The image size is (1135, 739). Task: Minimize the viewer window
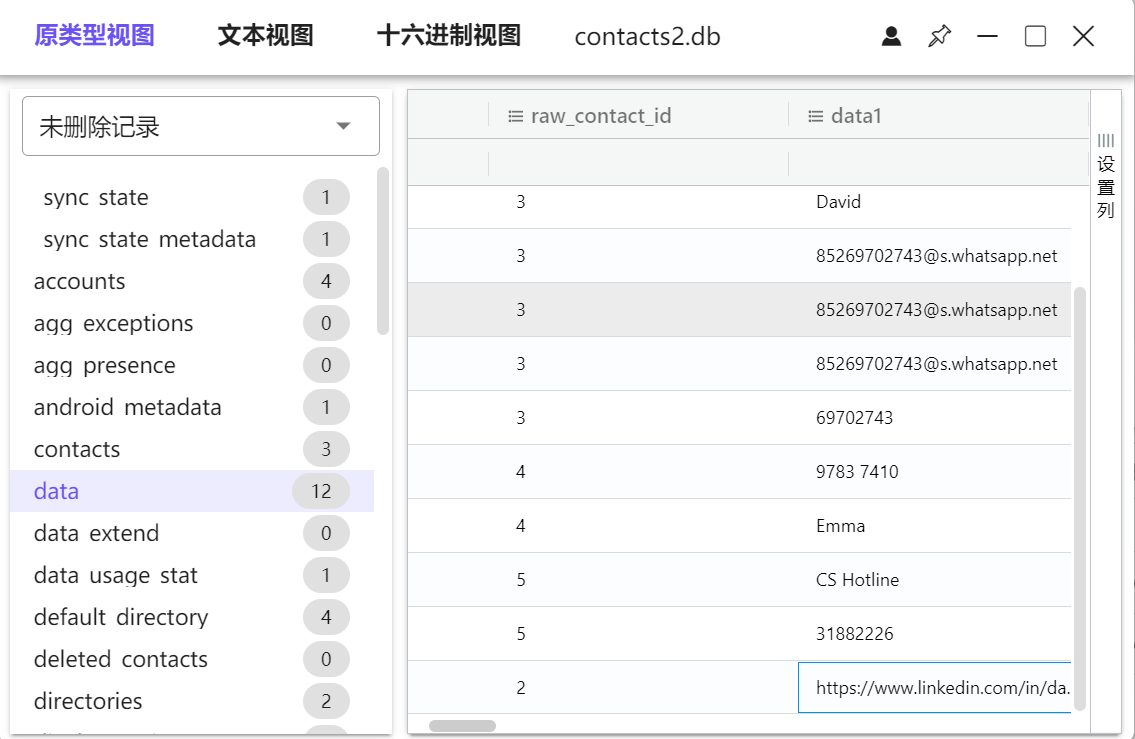tap(988, 37)
